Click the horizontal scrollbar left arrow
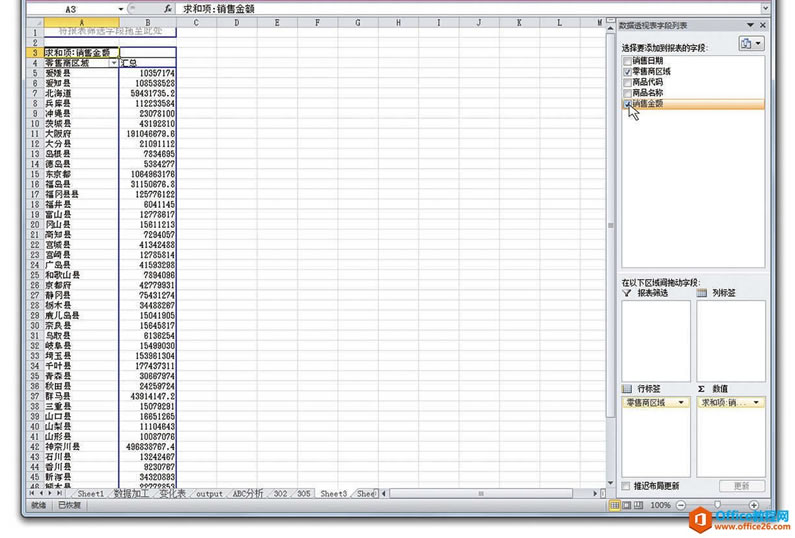The height and width of the screenshot is (538, 795). pyautogui.click(x=384, y=493)
